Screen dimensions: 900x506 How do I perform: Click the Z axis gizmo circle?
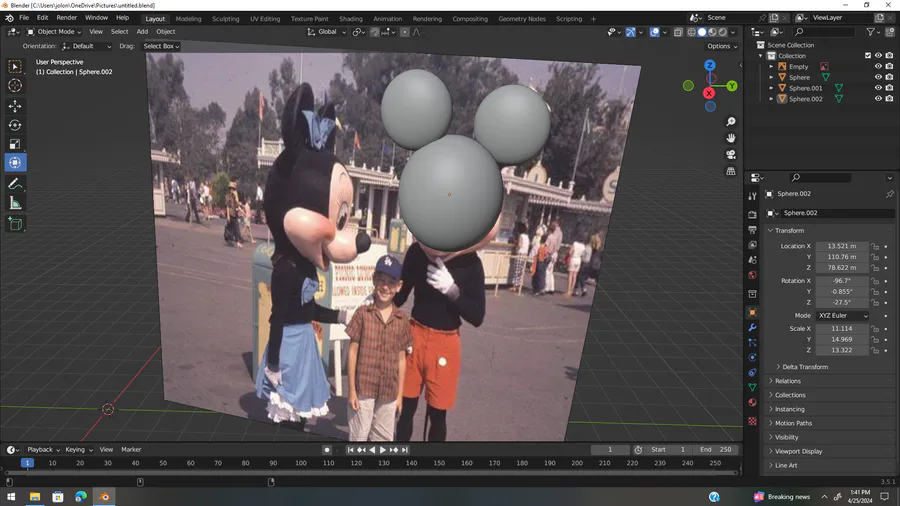710,65
